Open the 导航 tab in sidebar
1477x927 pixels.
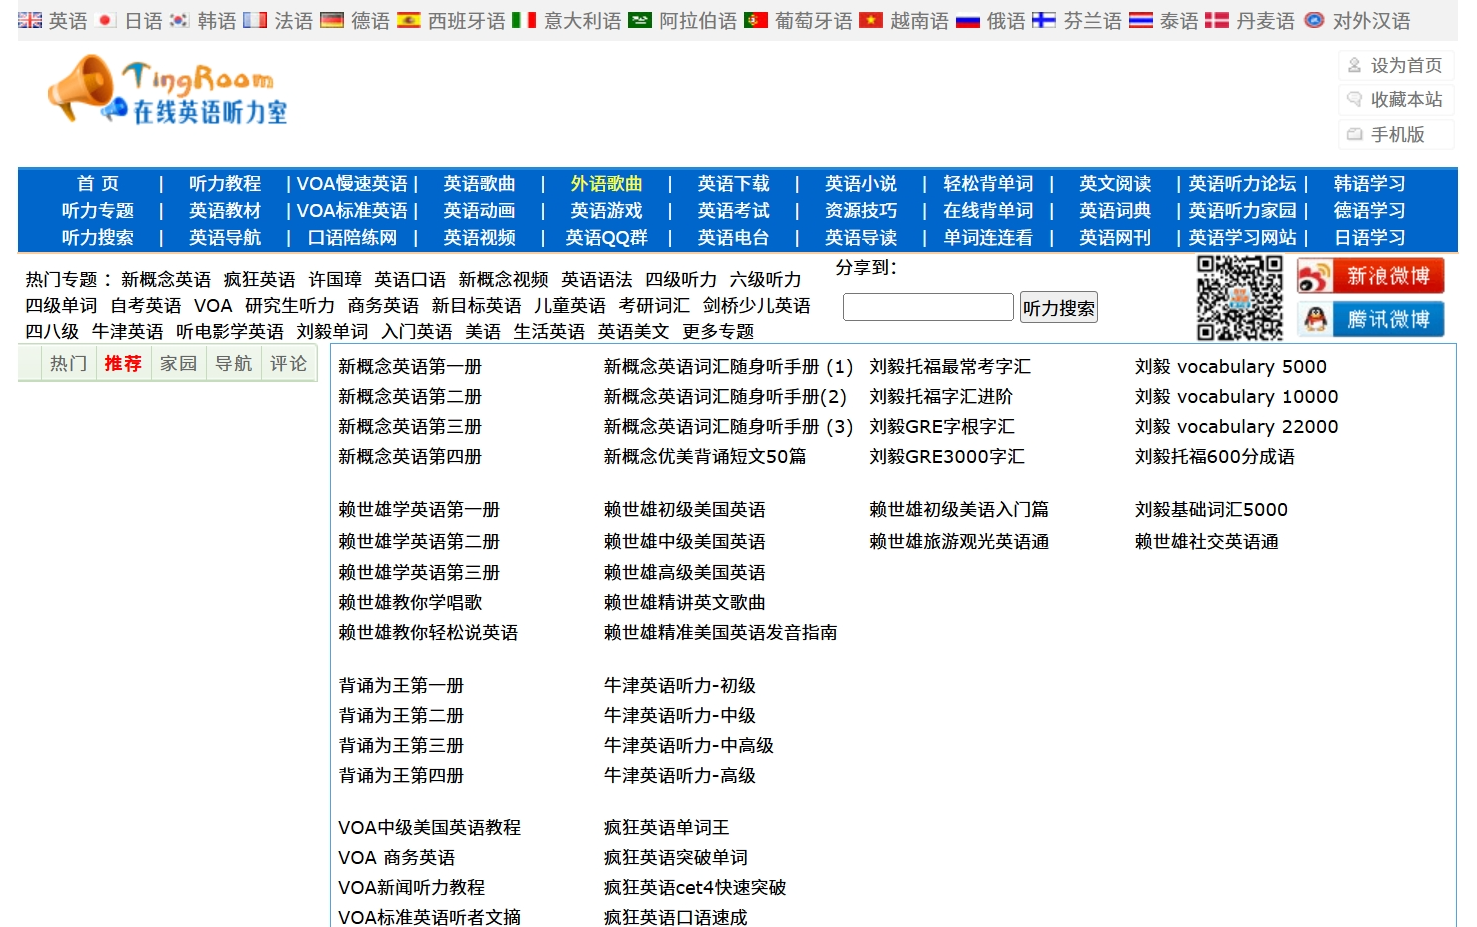tap(233, 364)
